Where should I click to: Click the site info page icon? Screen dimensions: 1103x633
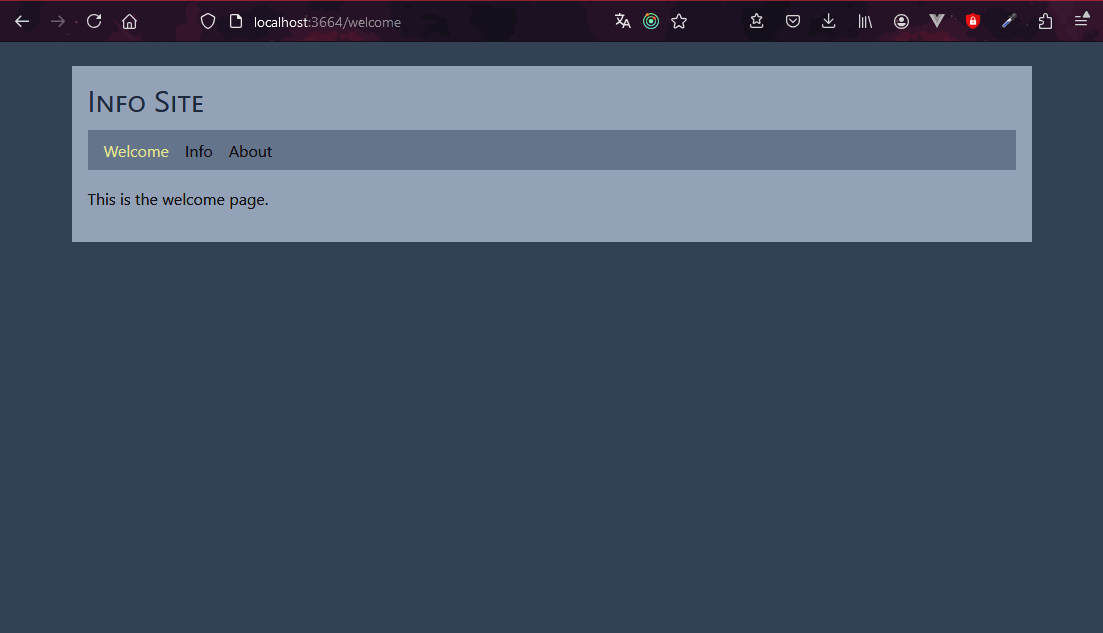(236, 21)
